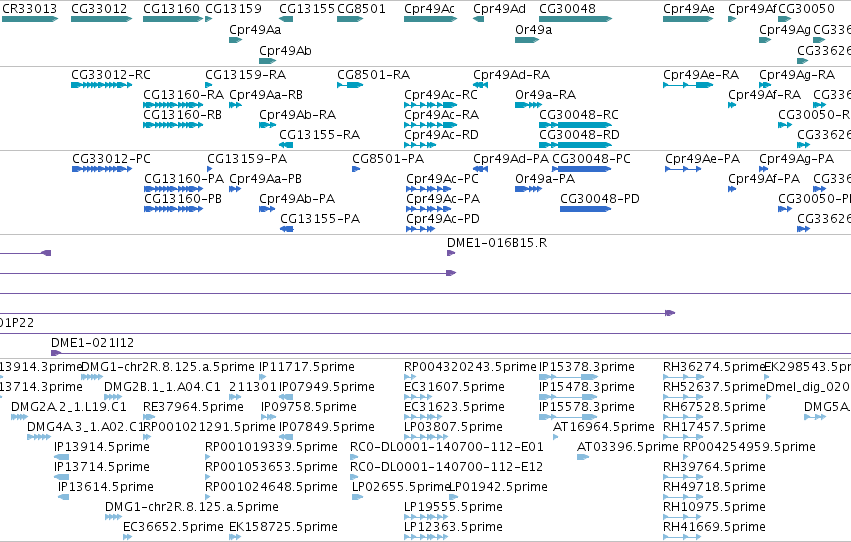This screenshot has height=542, width=851.
Task: Select the CR33013 gene feature bar
Action: coord(30,19)
